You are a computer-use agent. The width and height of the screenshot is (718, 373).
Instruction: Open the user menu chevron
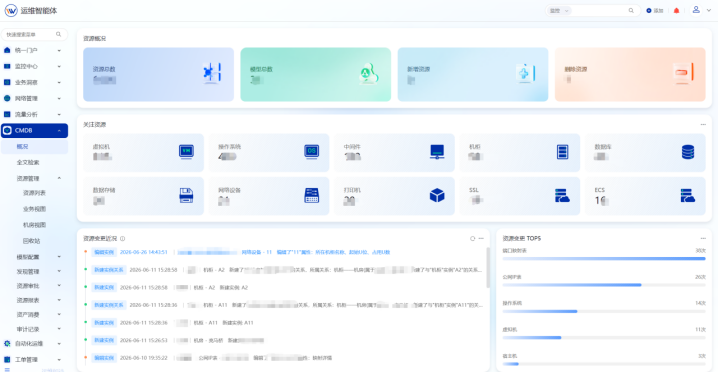pyautogui.click(x=708, y=10)
